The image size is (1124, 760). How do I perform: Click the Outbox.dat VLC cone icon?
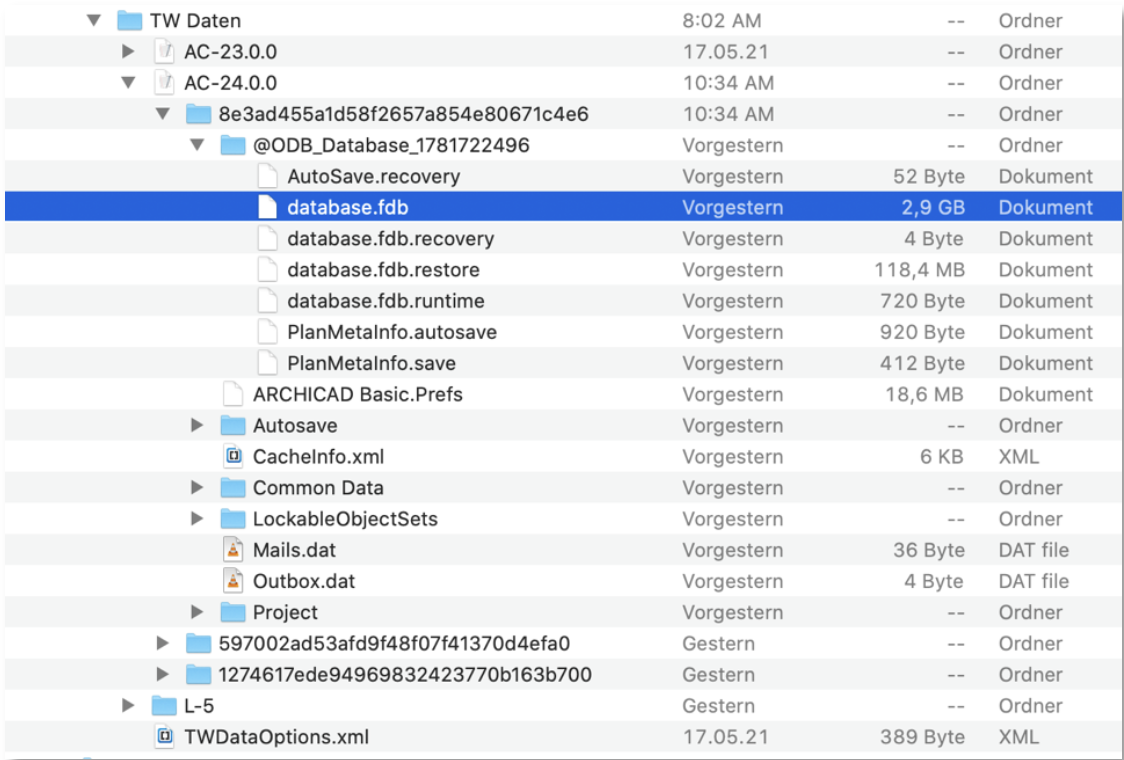pos(233,581)
